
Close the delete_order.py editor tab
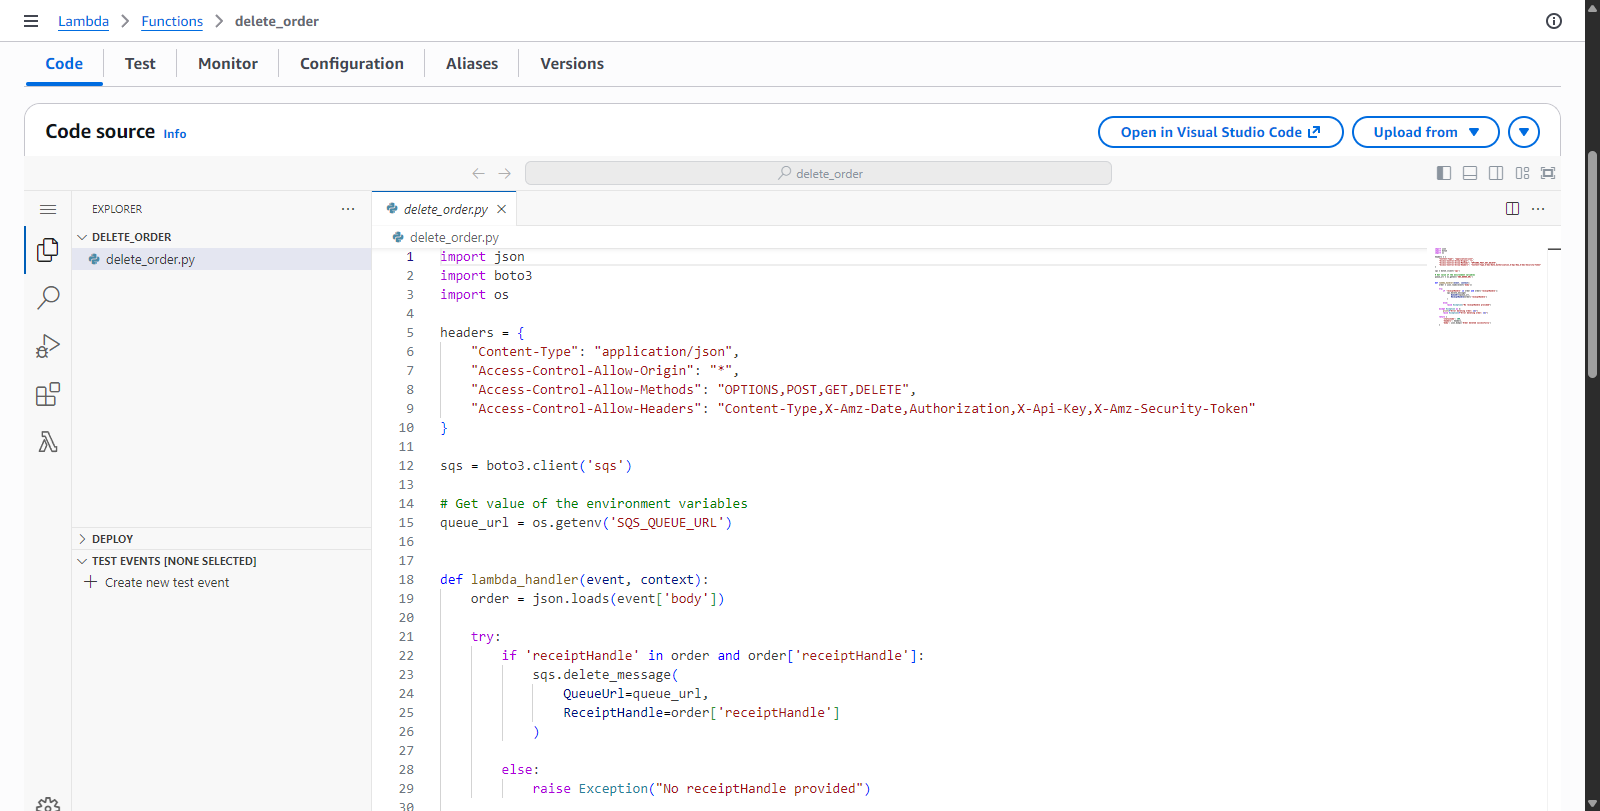click(502, 209)
